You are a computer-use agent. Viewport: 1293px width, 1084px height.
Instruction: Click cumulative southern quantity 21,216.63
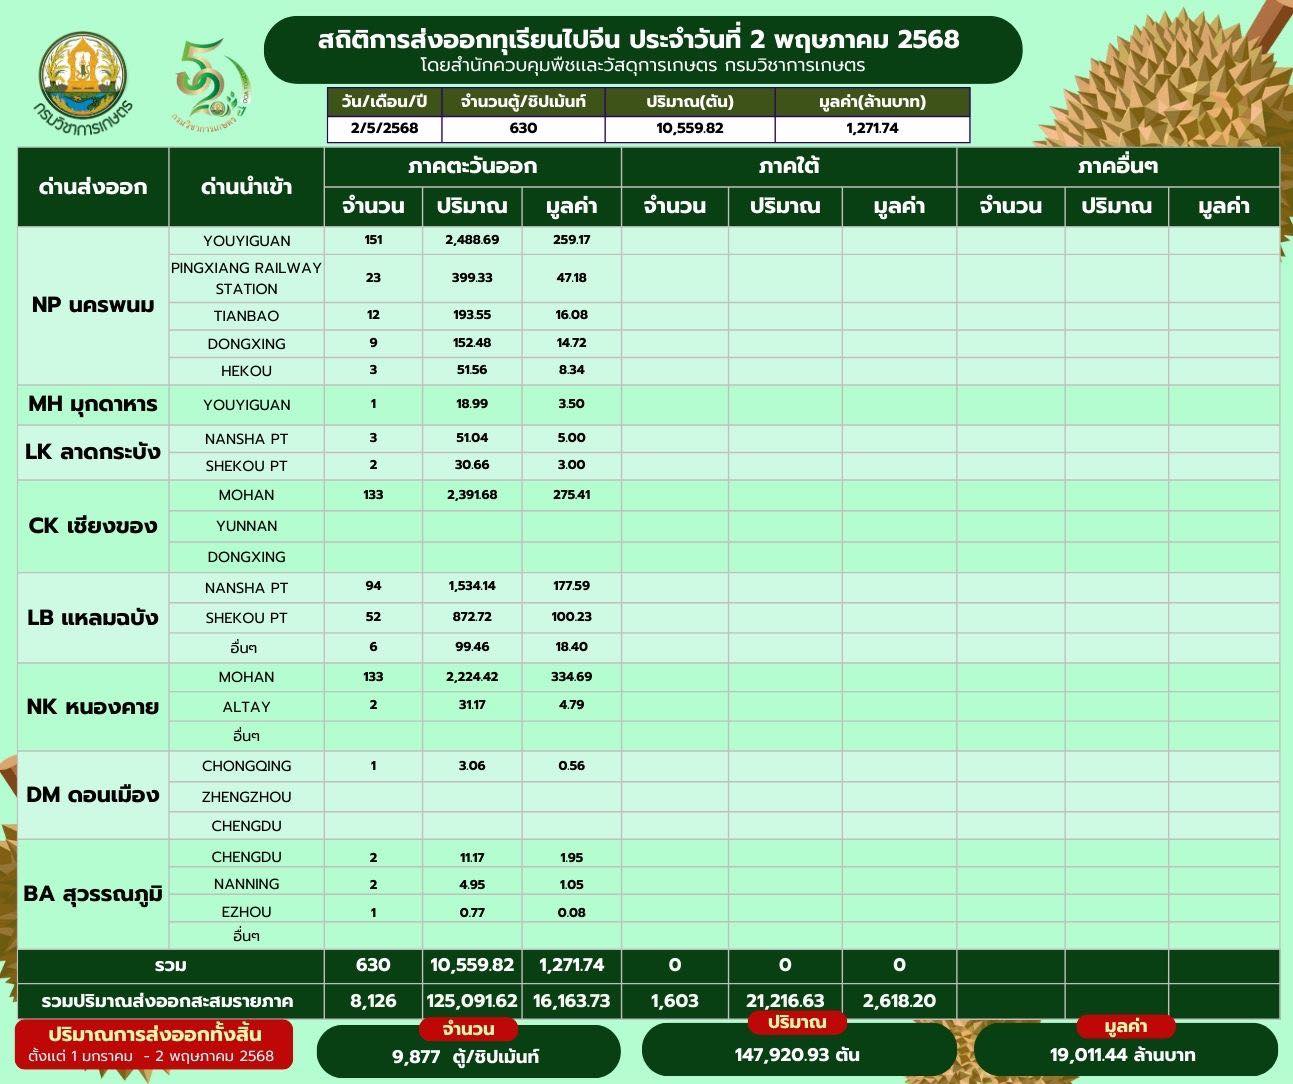coord(785,1001)
